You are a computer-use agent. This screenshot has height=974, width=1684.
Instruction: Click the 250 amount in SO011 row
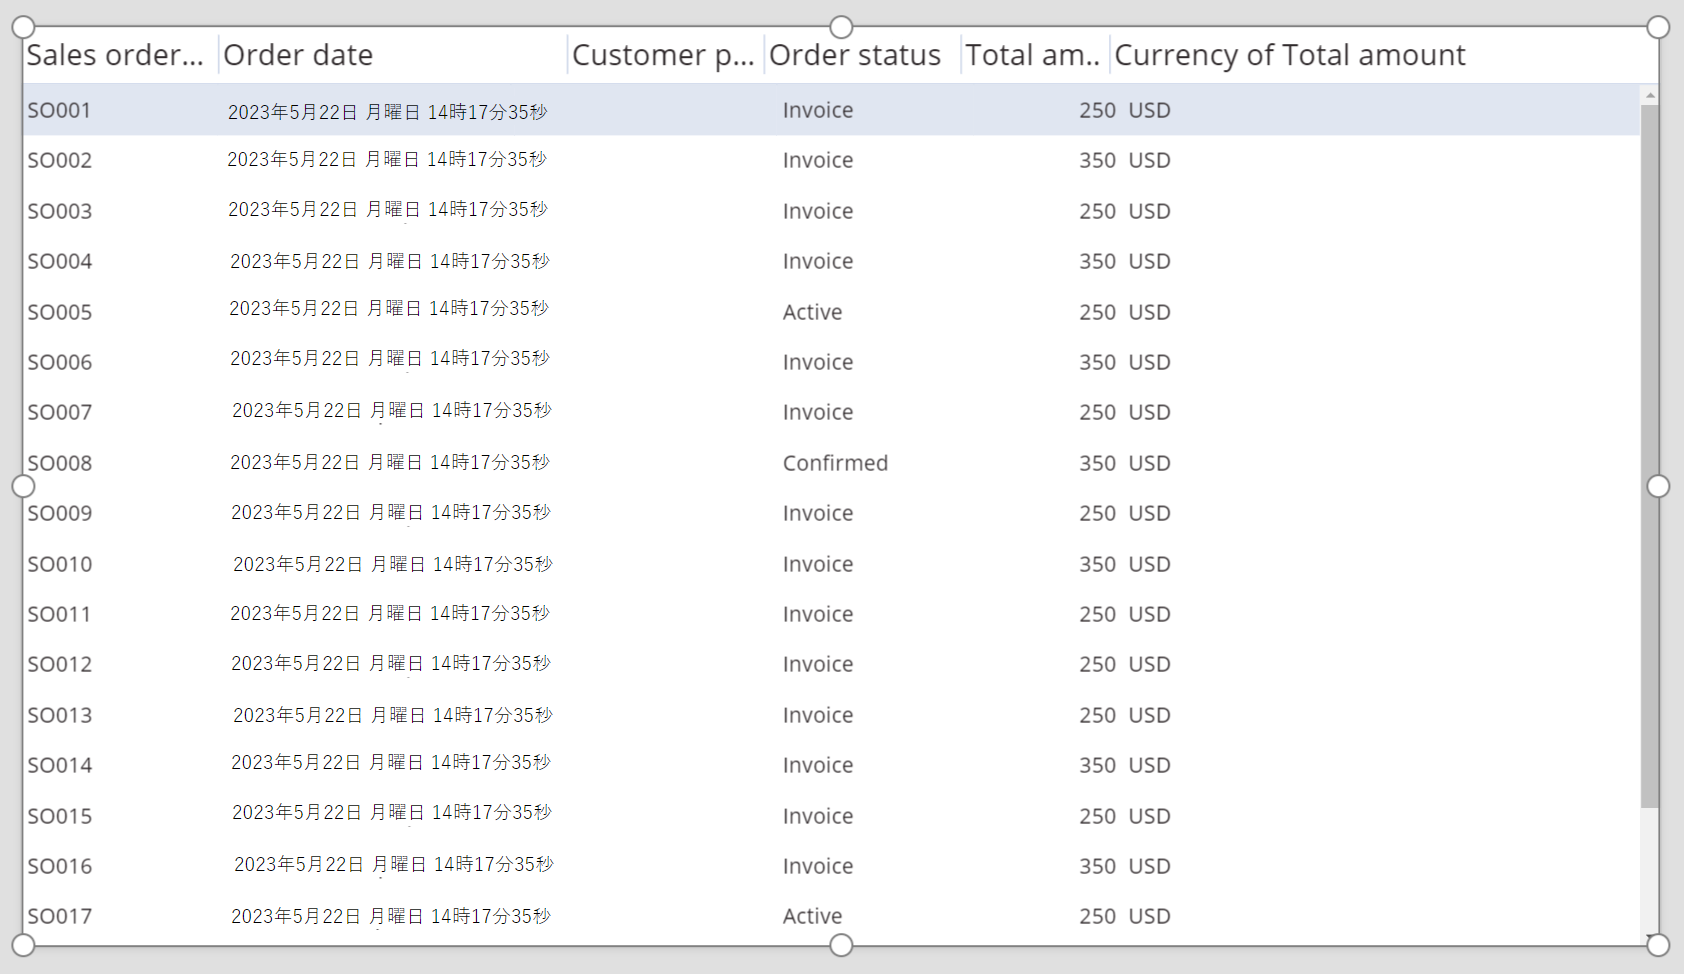[x=1097, y=614]
